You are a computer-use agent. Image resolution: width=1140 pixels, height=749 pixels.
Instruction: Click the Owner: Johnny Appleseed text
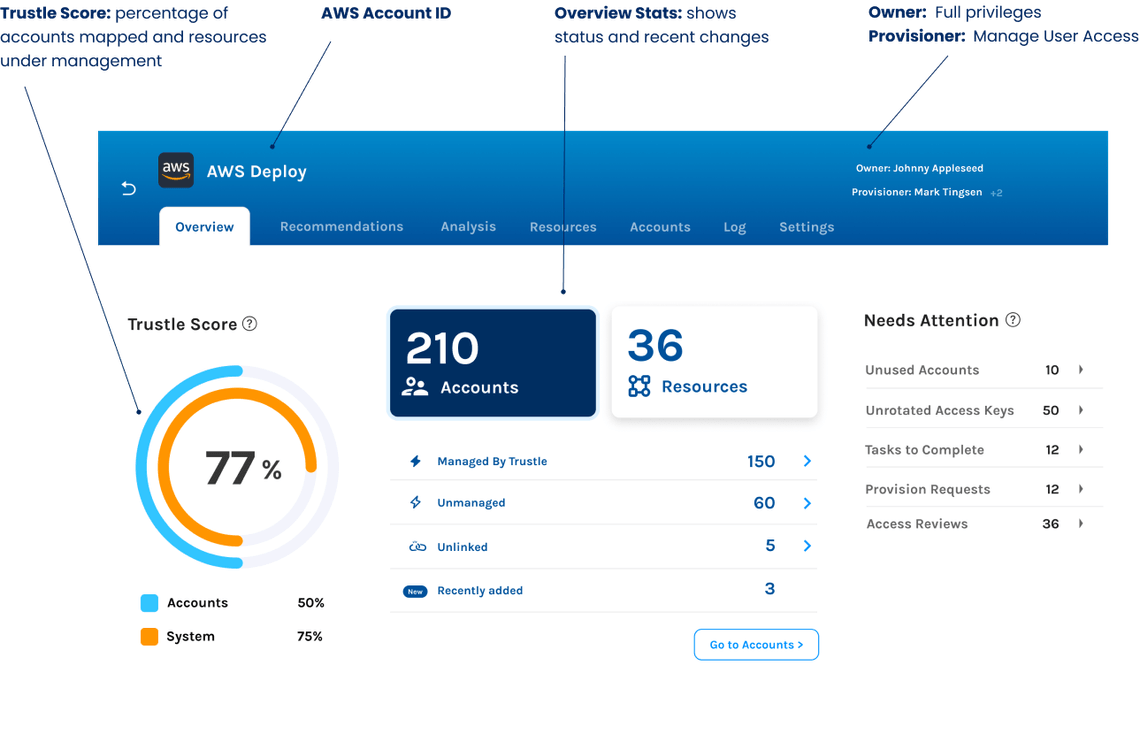click(919, 168)
